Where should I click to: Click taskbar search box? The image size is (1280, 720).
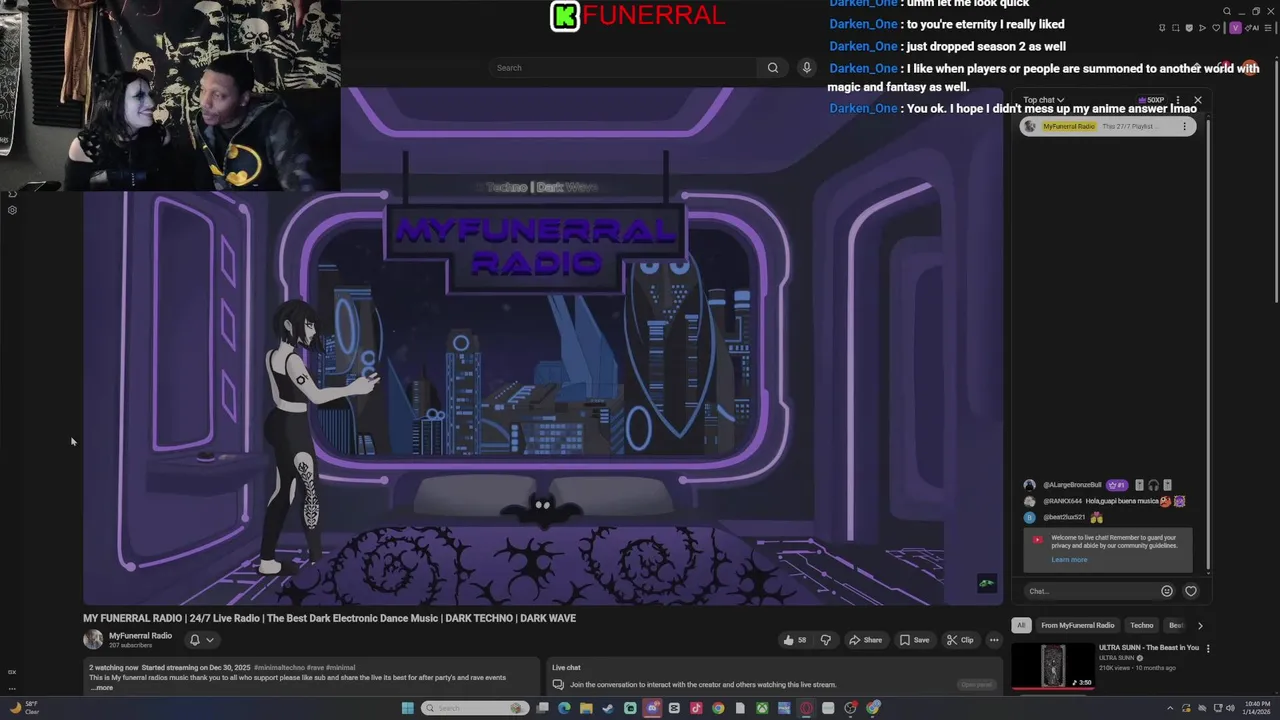click(x=474, y=708)
